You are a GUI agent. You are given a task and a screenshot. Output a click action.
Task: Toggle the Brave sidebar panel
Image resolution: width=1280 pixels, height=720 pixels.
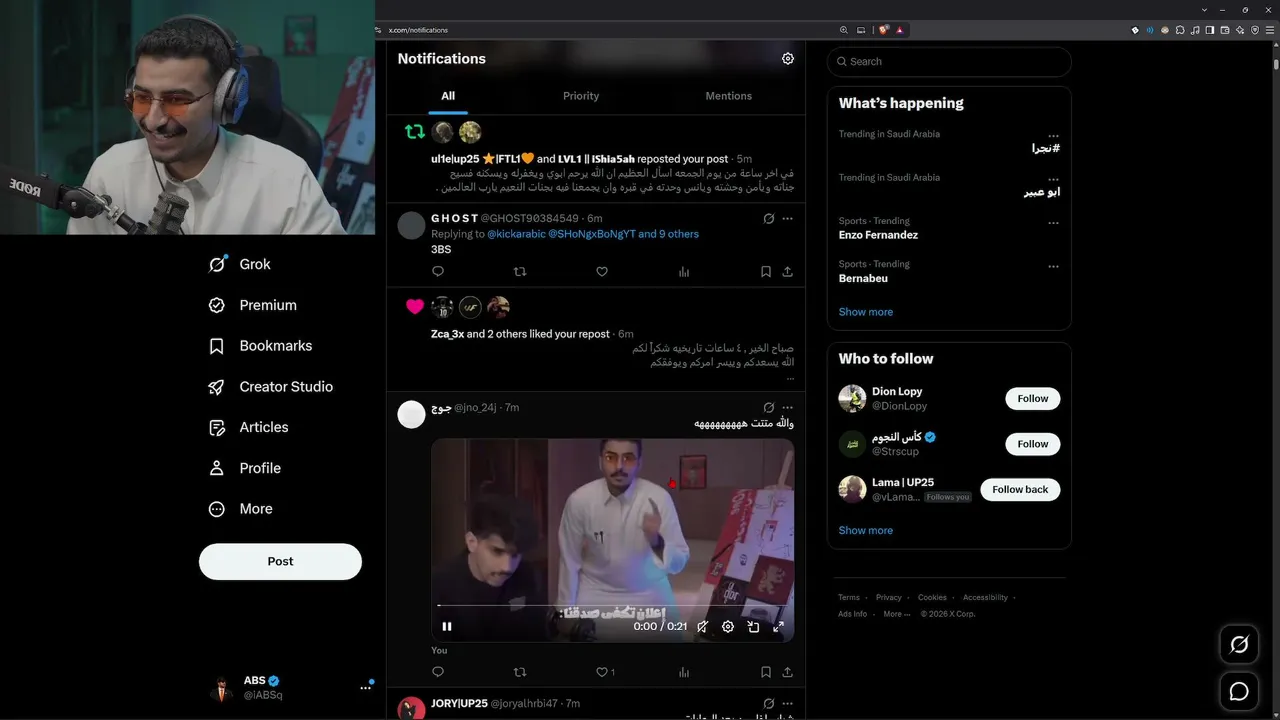point(1210,30)
